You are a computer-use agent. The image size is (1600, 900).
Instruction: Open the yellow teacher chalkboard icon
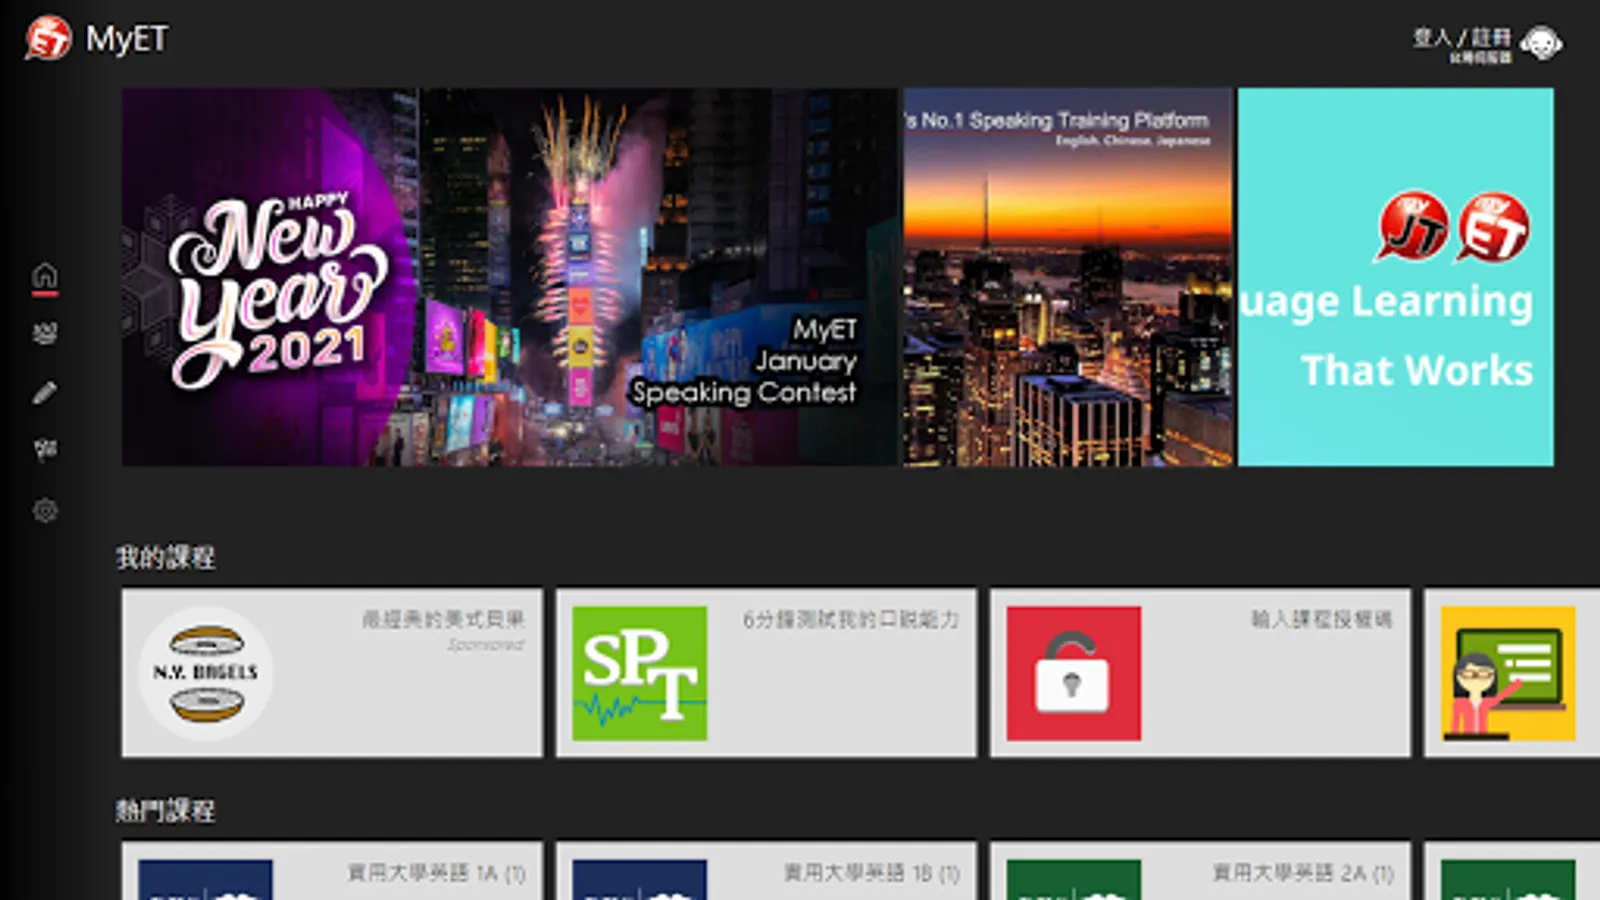click(1508, 673)
